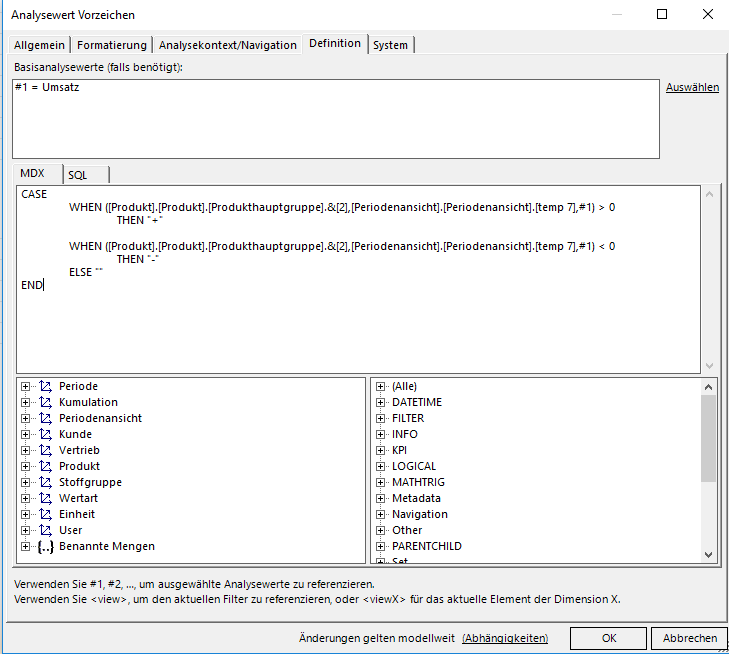The height and width of the screenshot is (654, 729).
Task: Switch to the Formatierung tab
Action: pyautogui.click(x=112, y=45)
